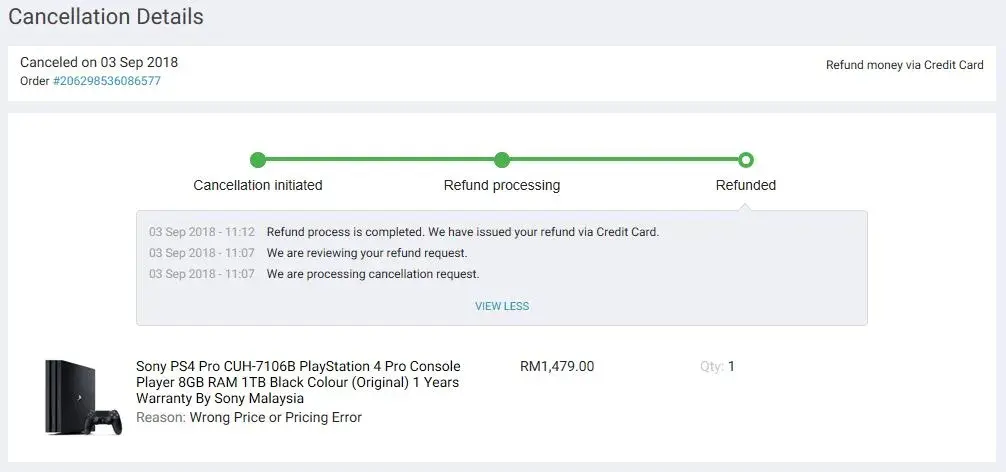Click the Cancellation initiated green step dot
The image size is (1006, 472).
click(x=258, y=160)
